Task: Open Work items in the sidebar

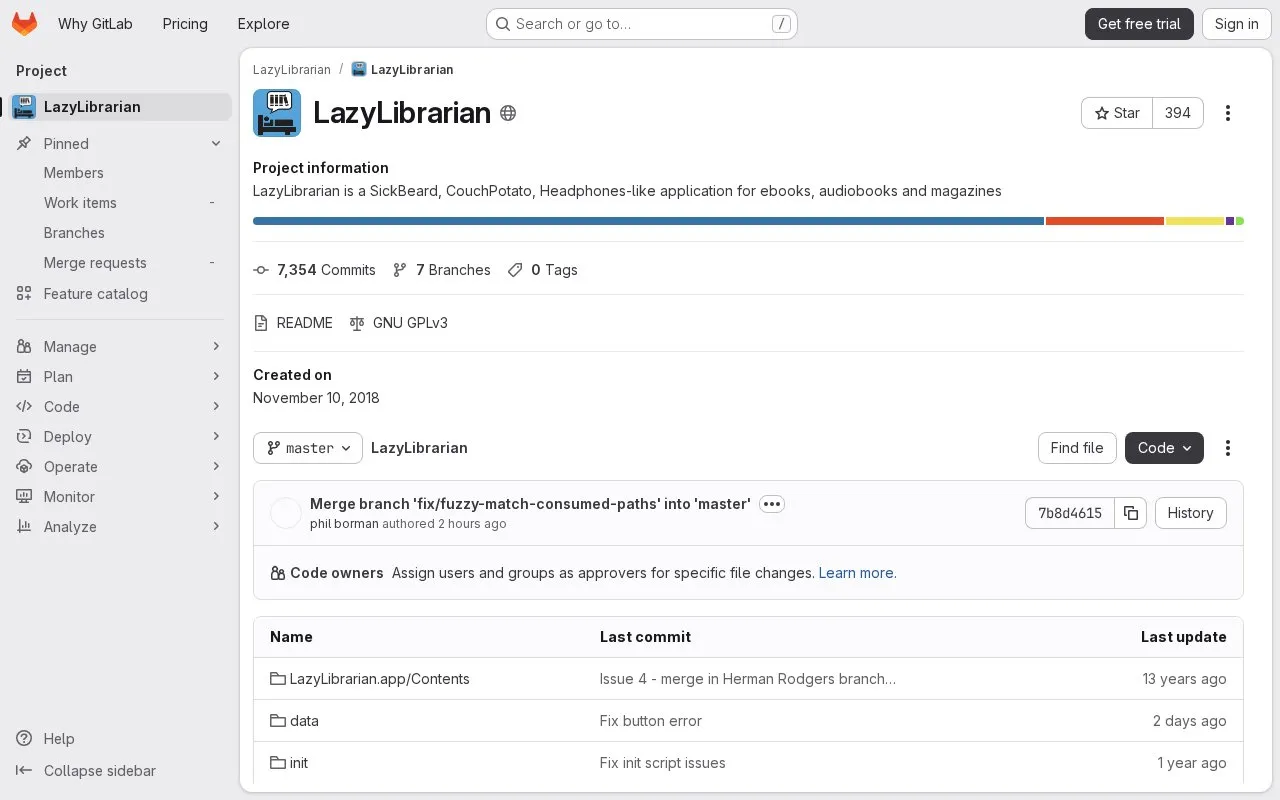Action: [120, 203]
